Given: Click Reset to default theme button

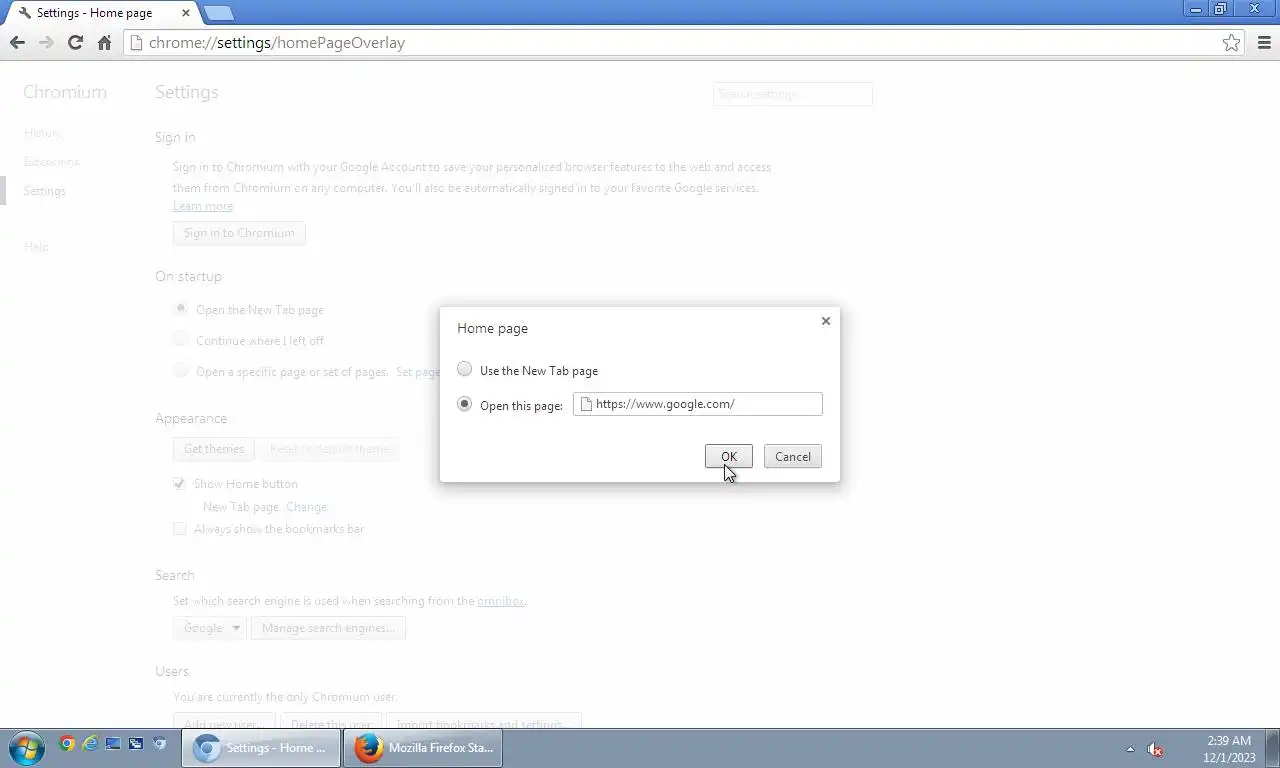Looking at the screenshot, I should (329, 449).
